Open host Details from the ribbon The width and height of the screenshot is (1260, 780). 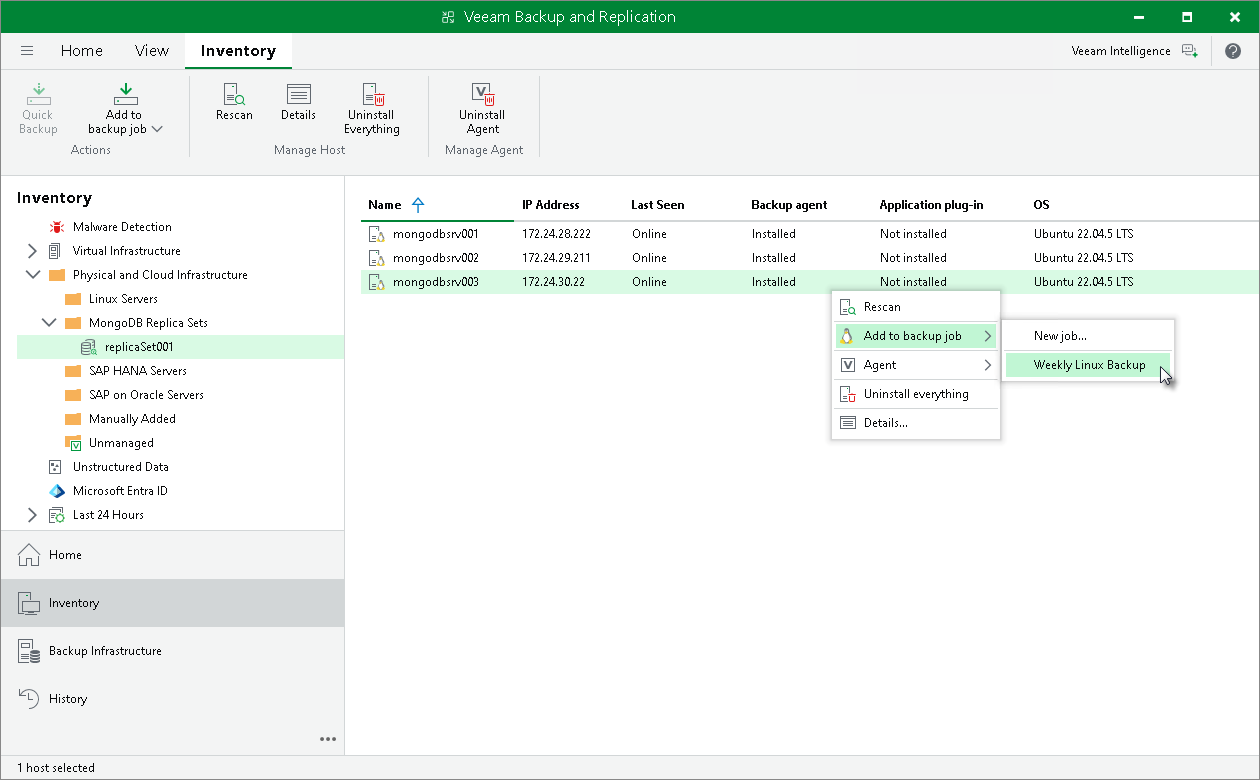(x=298, y=103)
